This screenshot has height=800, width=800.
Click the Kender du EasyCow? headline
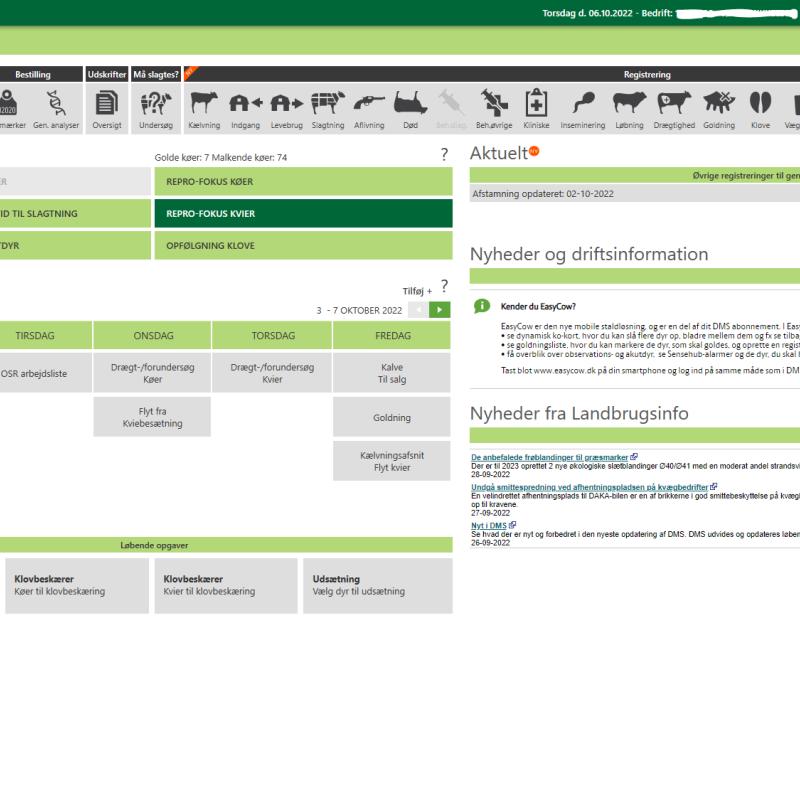[x=538, y=306]
